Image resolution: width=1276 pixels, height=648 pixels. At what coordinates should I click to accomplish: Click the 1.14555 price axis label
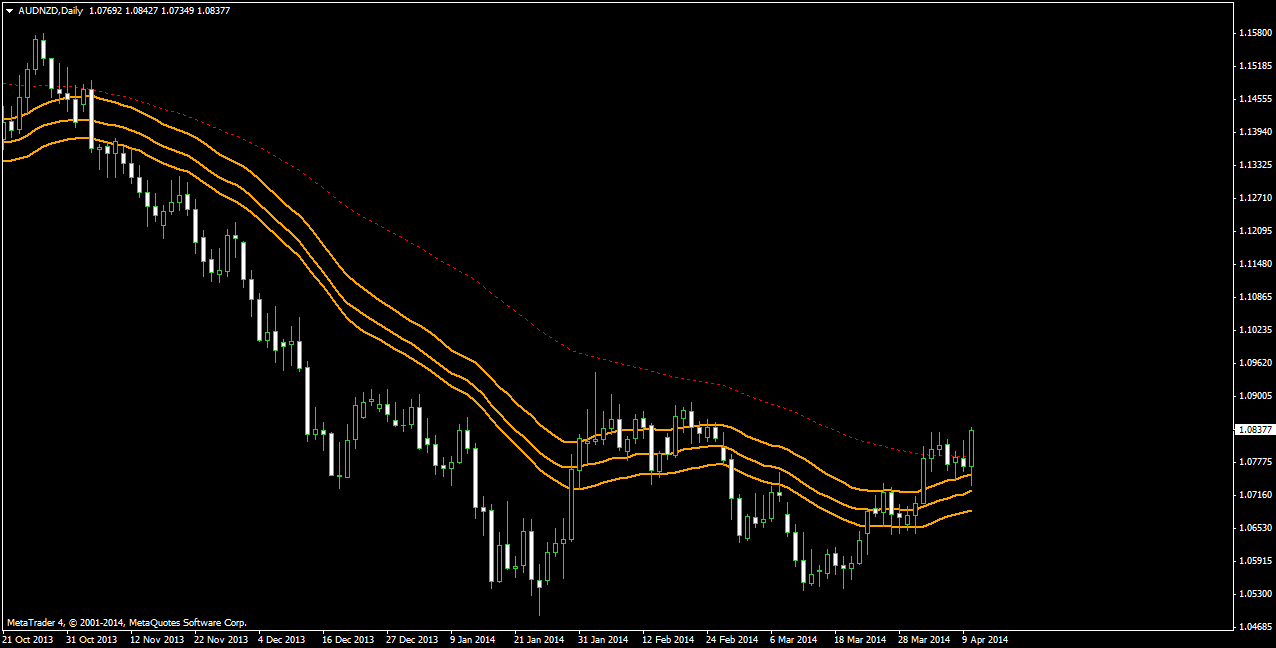[x=1254, y=99]
